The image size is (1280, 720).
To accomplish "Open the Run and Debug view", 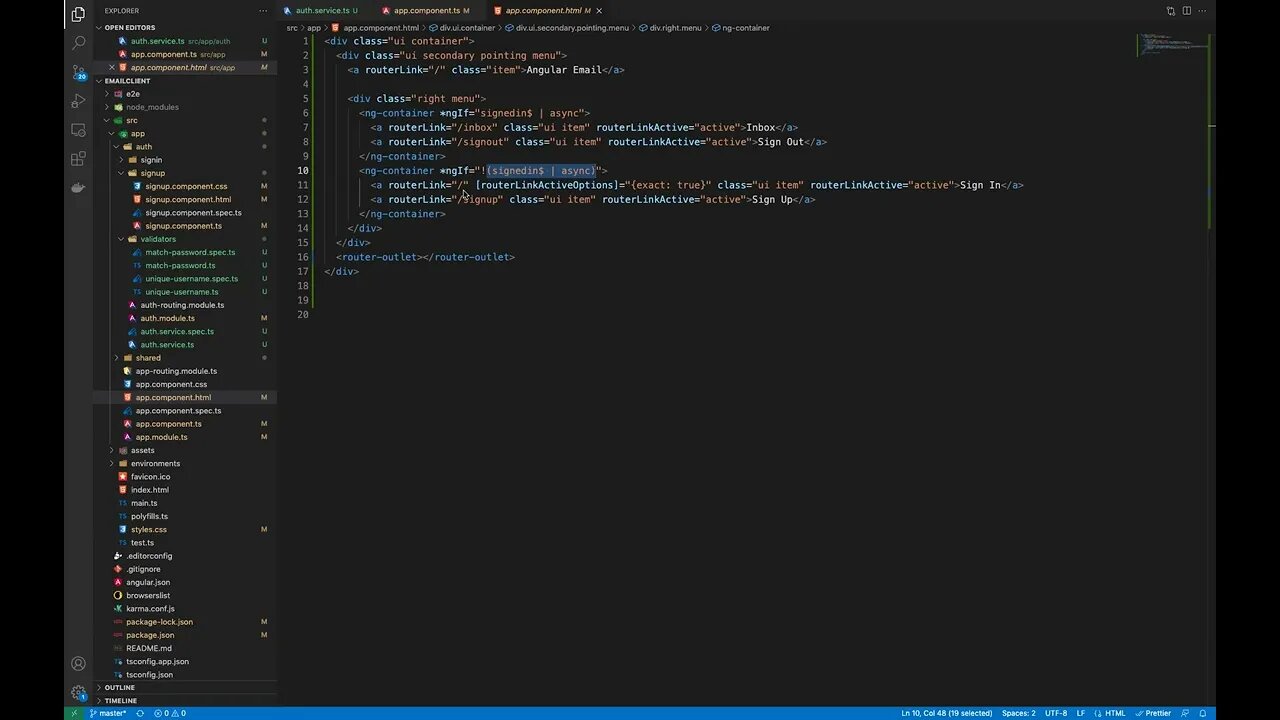I will 78,101.
